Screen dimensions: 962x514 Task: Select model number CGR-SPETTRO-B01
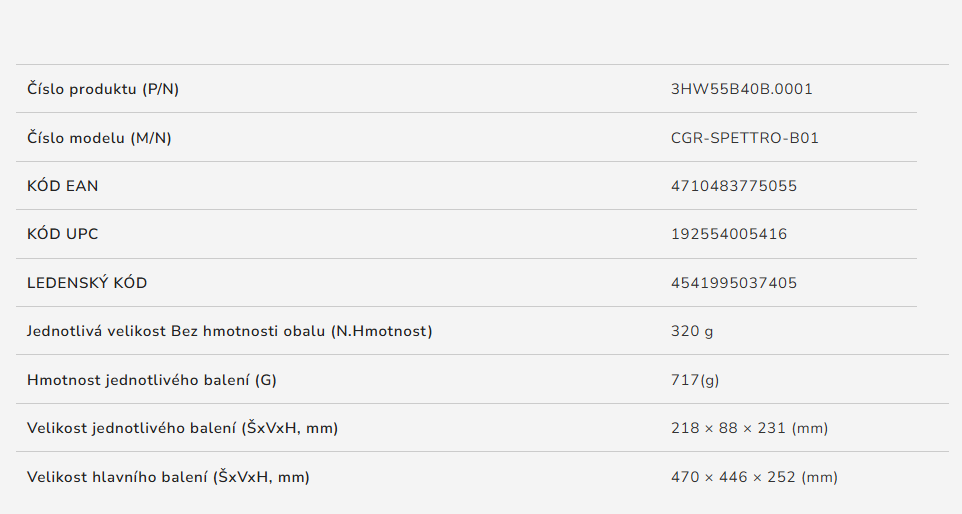coord(744,138)
